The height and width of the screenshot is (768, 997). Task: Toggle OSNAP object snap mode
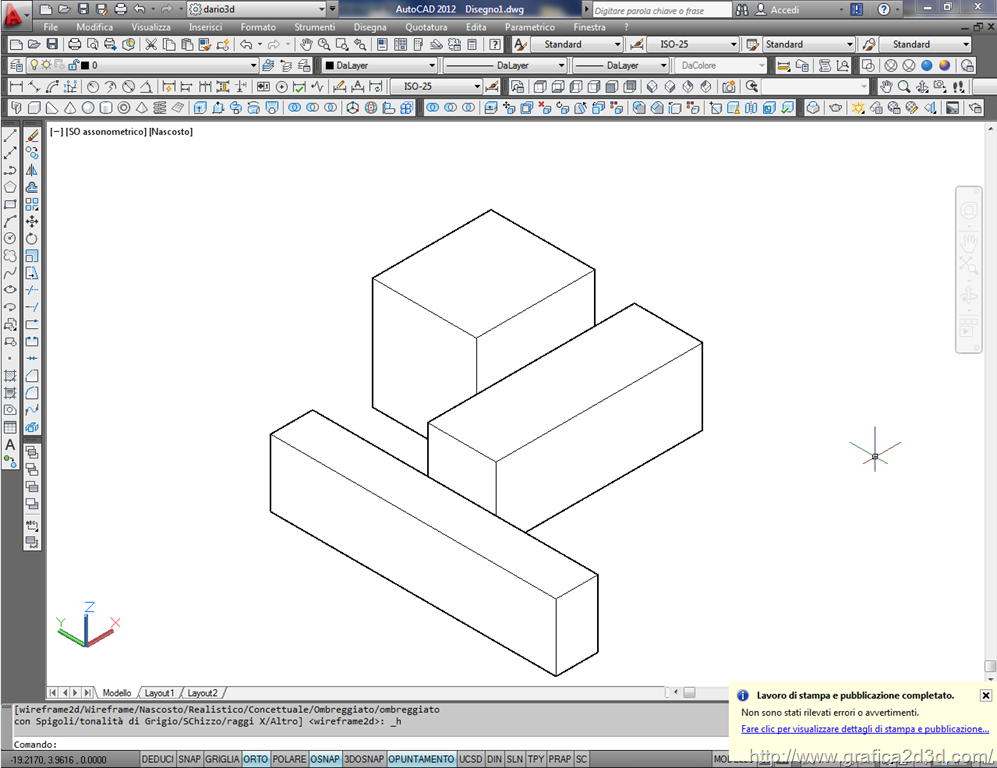pos(324,760)
